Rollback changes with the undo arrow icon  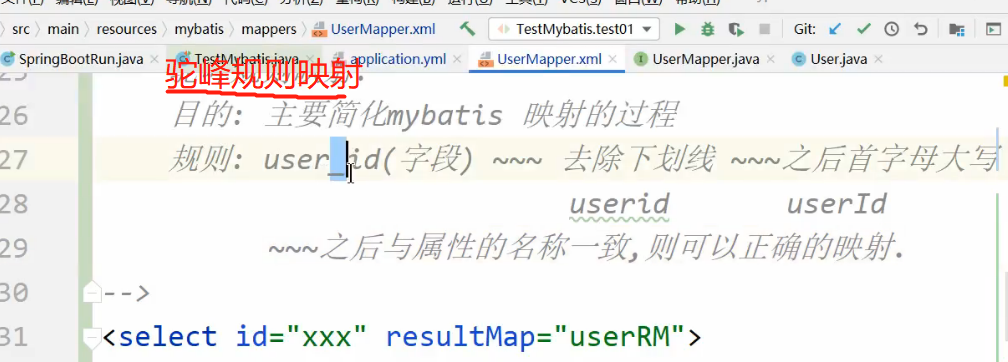921,29
